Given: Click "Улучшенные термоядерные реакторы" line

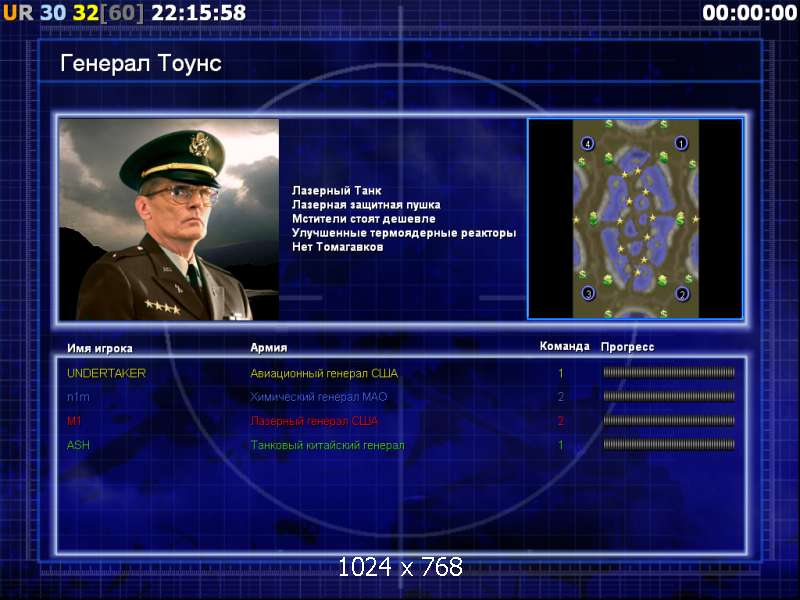Looking at the screenshot, I should pyautogui.click(x=404, y=233).
